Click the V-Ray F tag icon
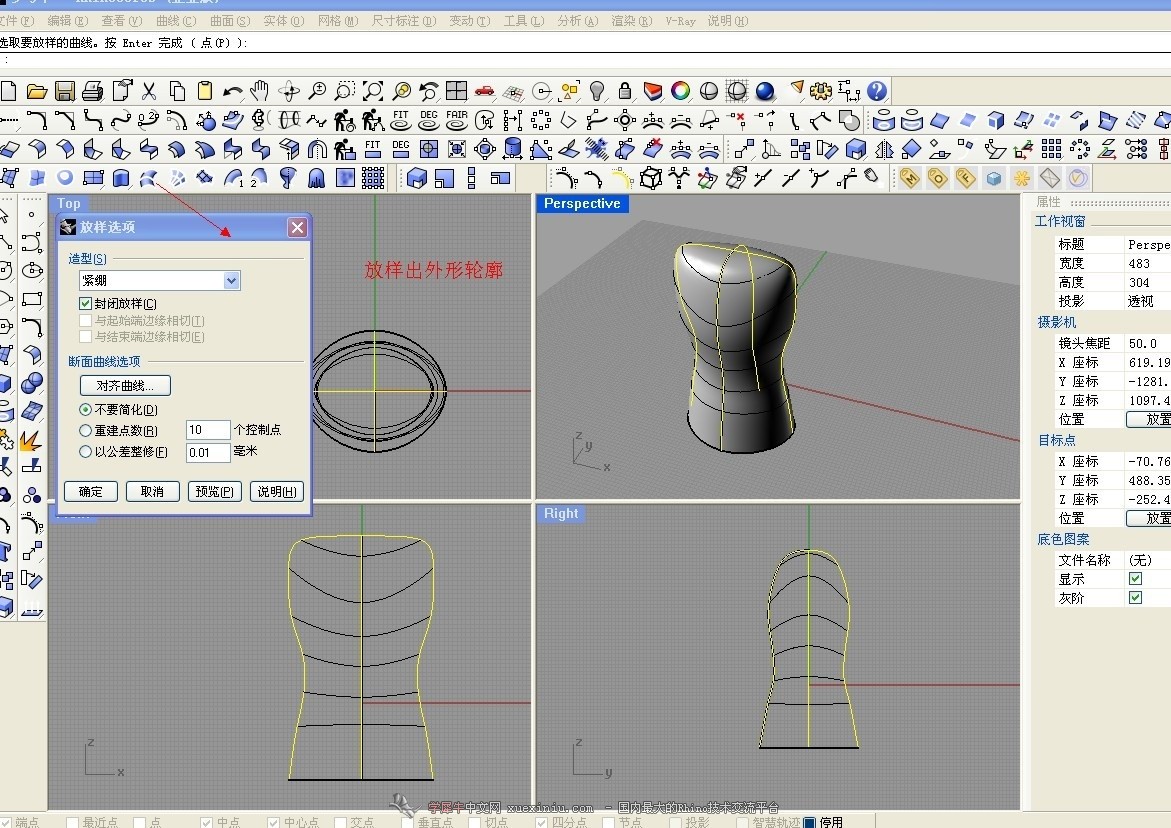Viewport: 1171px width, 828px height. click(x=966, y=178)
